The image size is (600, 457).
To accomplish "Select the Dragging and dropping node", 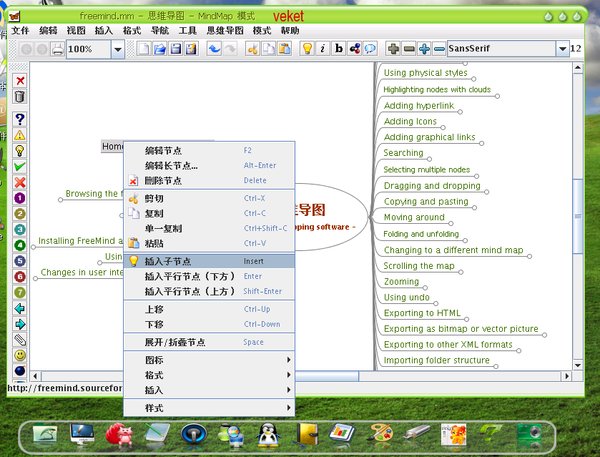I will pyautogui.click(x=432, y=186).
